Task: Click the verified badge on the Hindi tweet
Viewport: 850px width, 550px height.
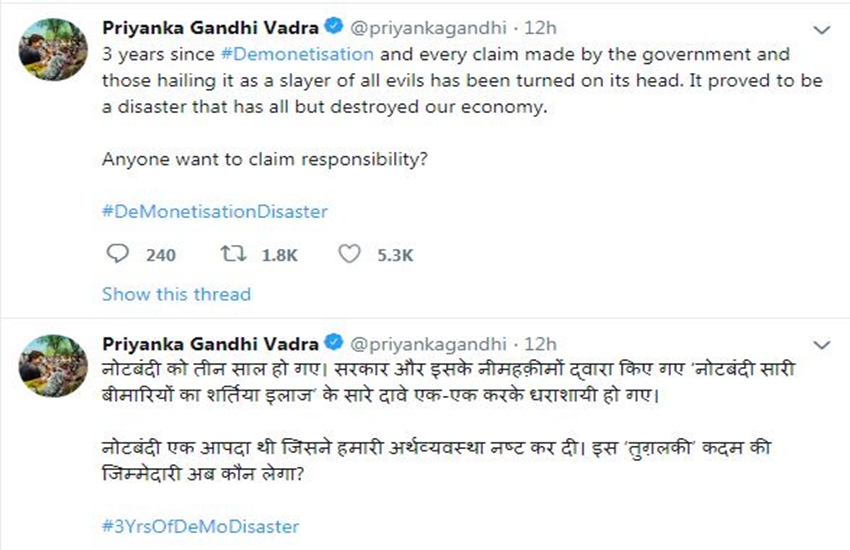Action: [339, 345]
